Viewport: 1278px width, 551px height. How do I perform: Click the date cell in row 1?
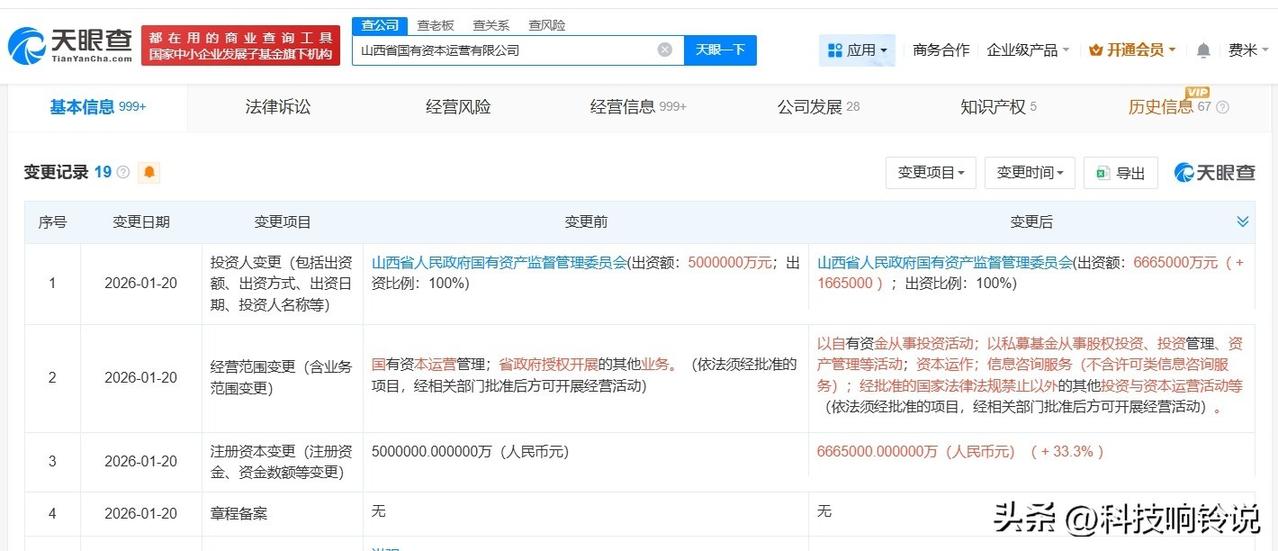pos(141,283)
